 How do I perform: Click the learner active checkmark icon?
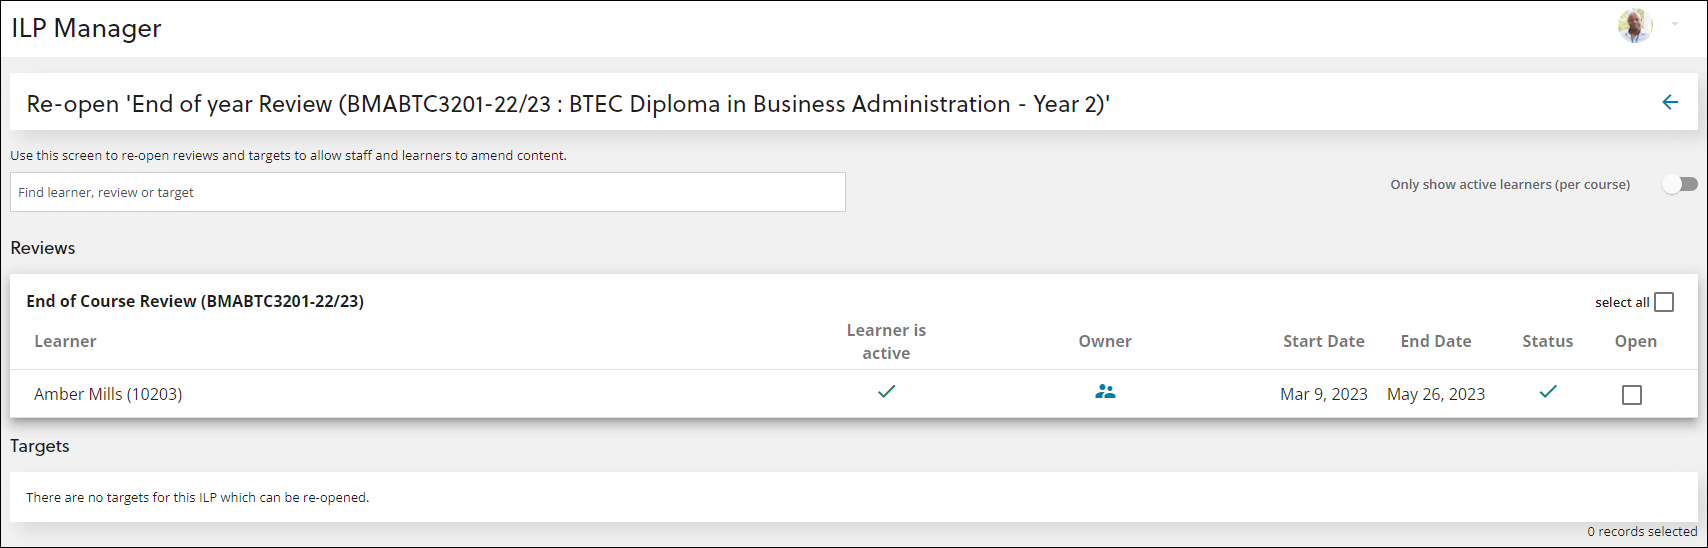coord(886,392)
